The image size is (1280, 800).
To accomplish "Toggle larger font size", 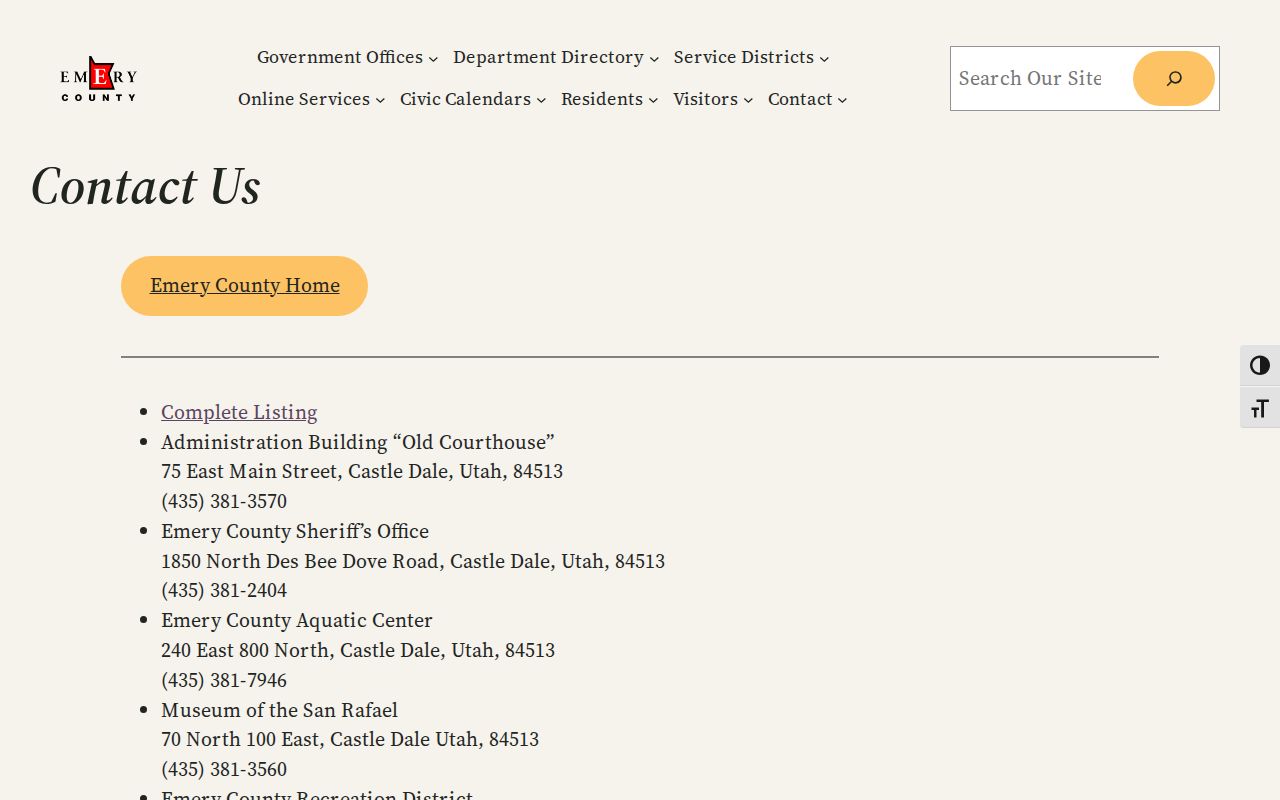I will click(x=1260, y=408).
